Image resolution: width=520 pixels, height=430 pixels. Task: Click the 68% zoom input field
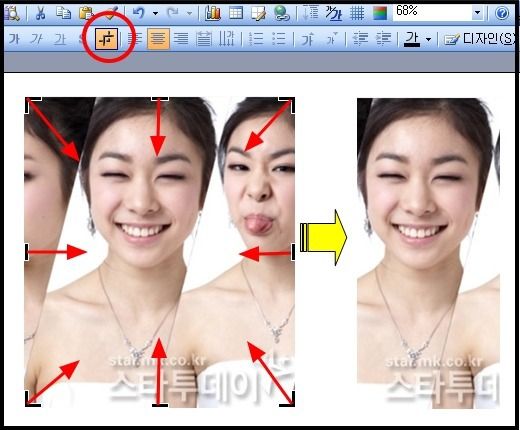point(432,13)
